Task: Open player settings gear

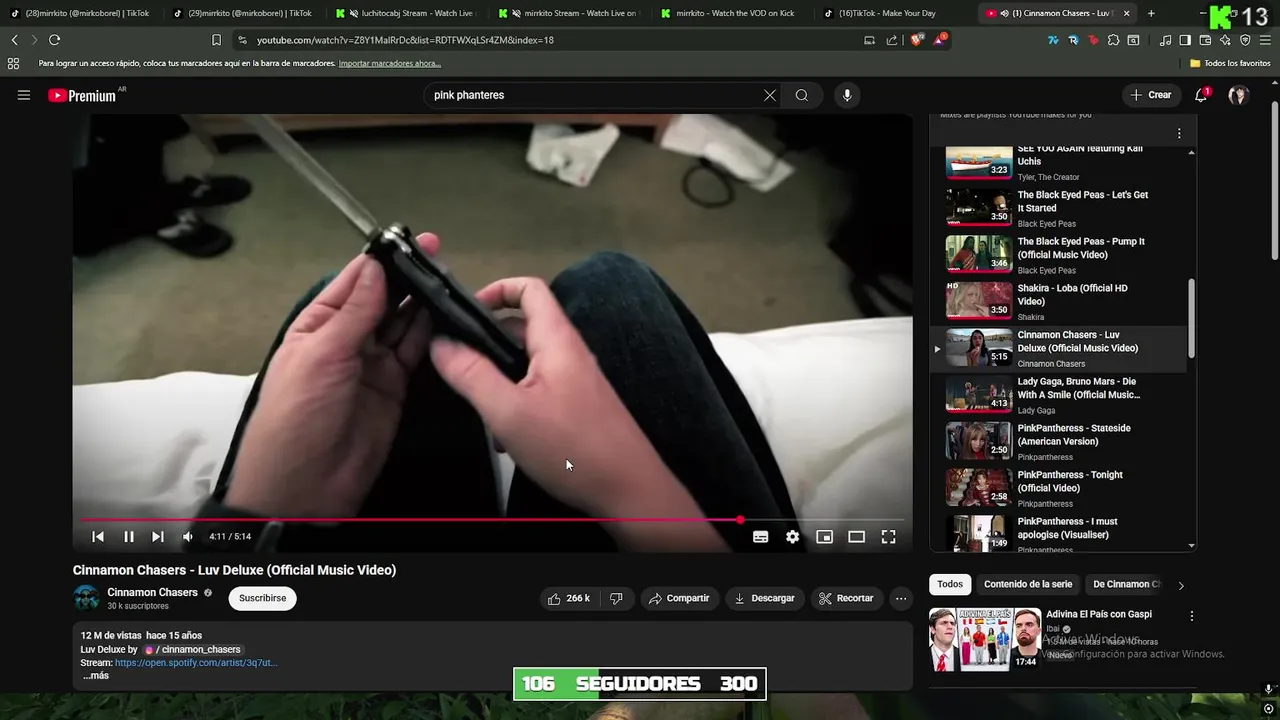Action: (793, 537)
